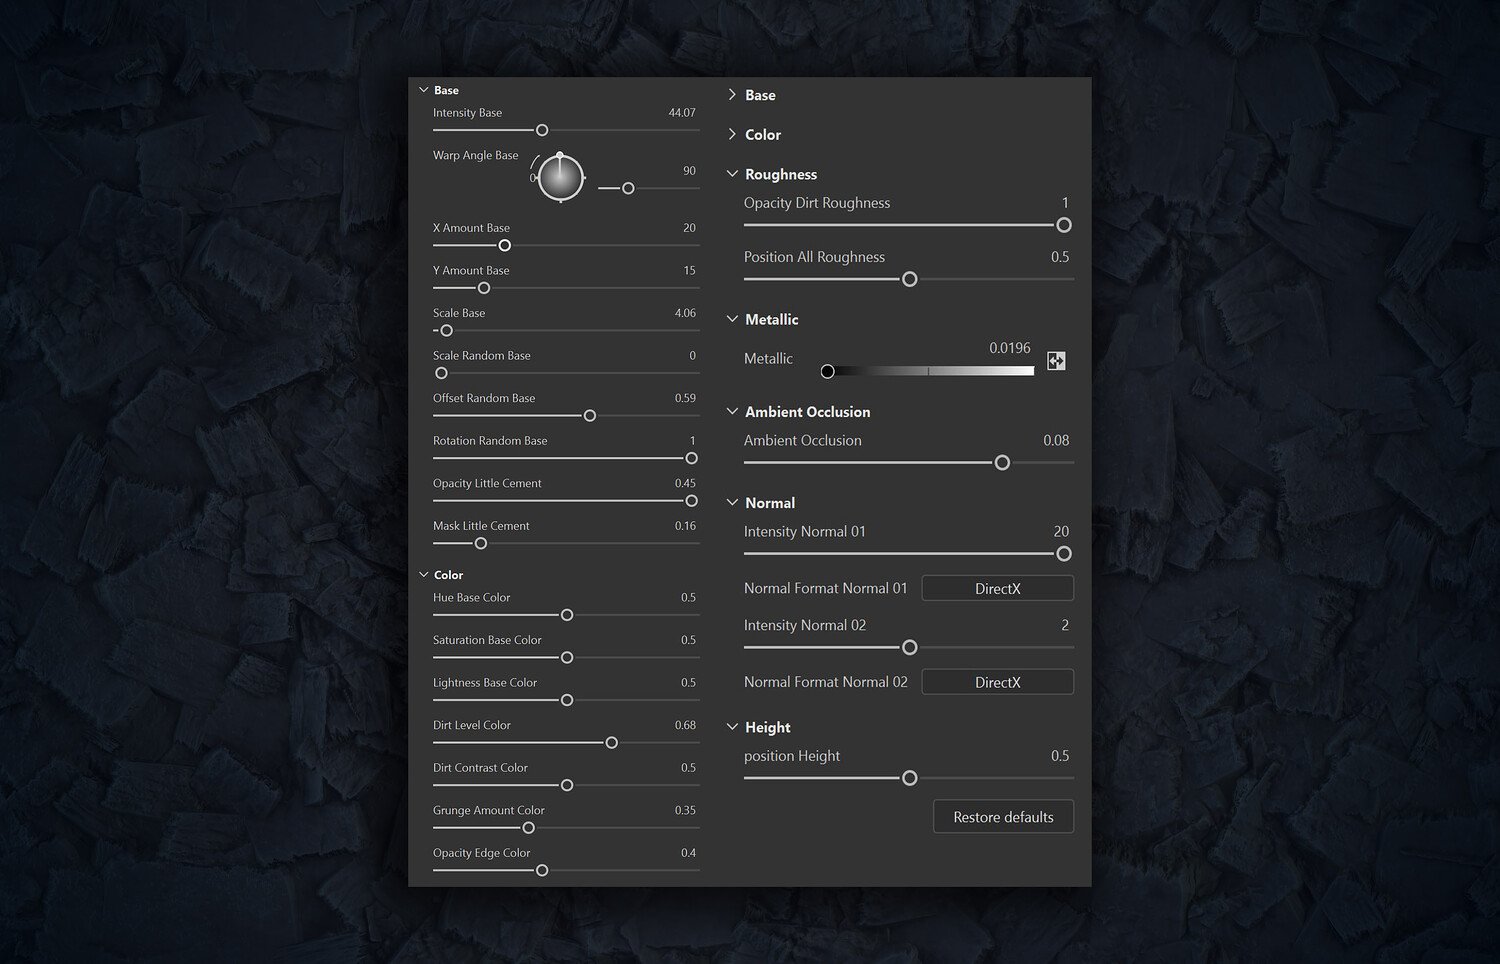The height and width of the screenshot is (964, 1500).
Task: Click the X Amount Base slider handle
Action: pyautogui.click(x=505, y=245)
